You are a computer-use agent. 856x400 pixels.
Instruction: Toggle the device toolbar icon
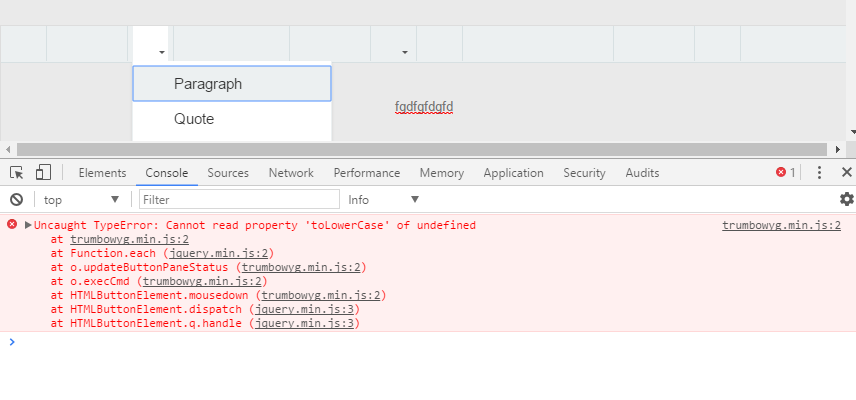[43, 173]
